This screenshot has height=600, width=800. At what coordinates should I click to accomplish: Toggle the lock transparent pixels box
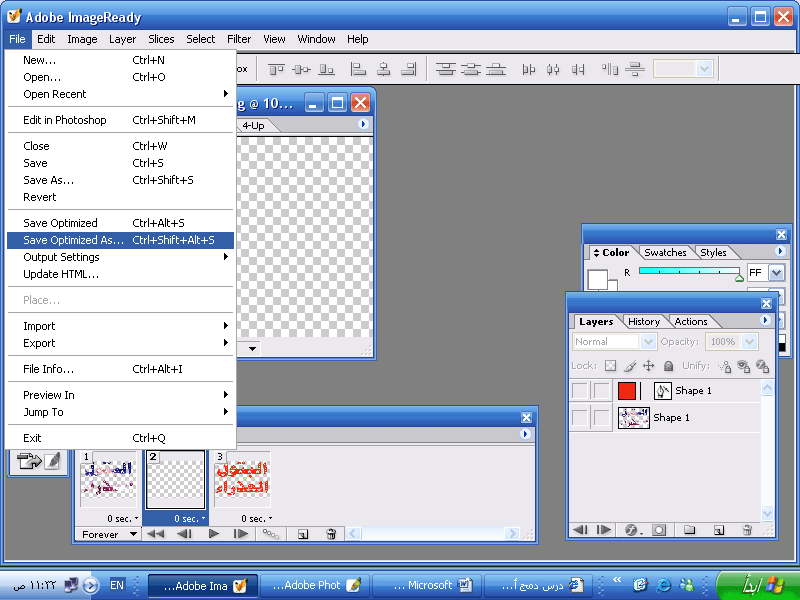610,366
